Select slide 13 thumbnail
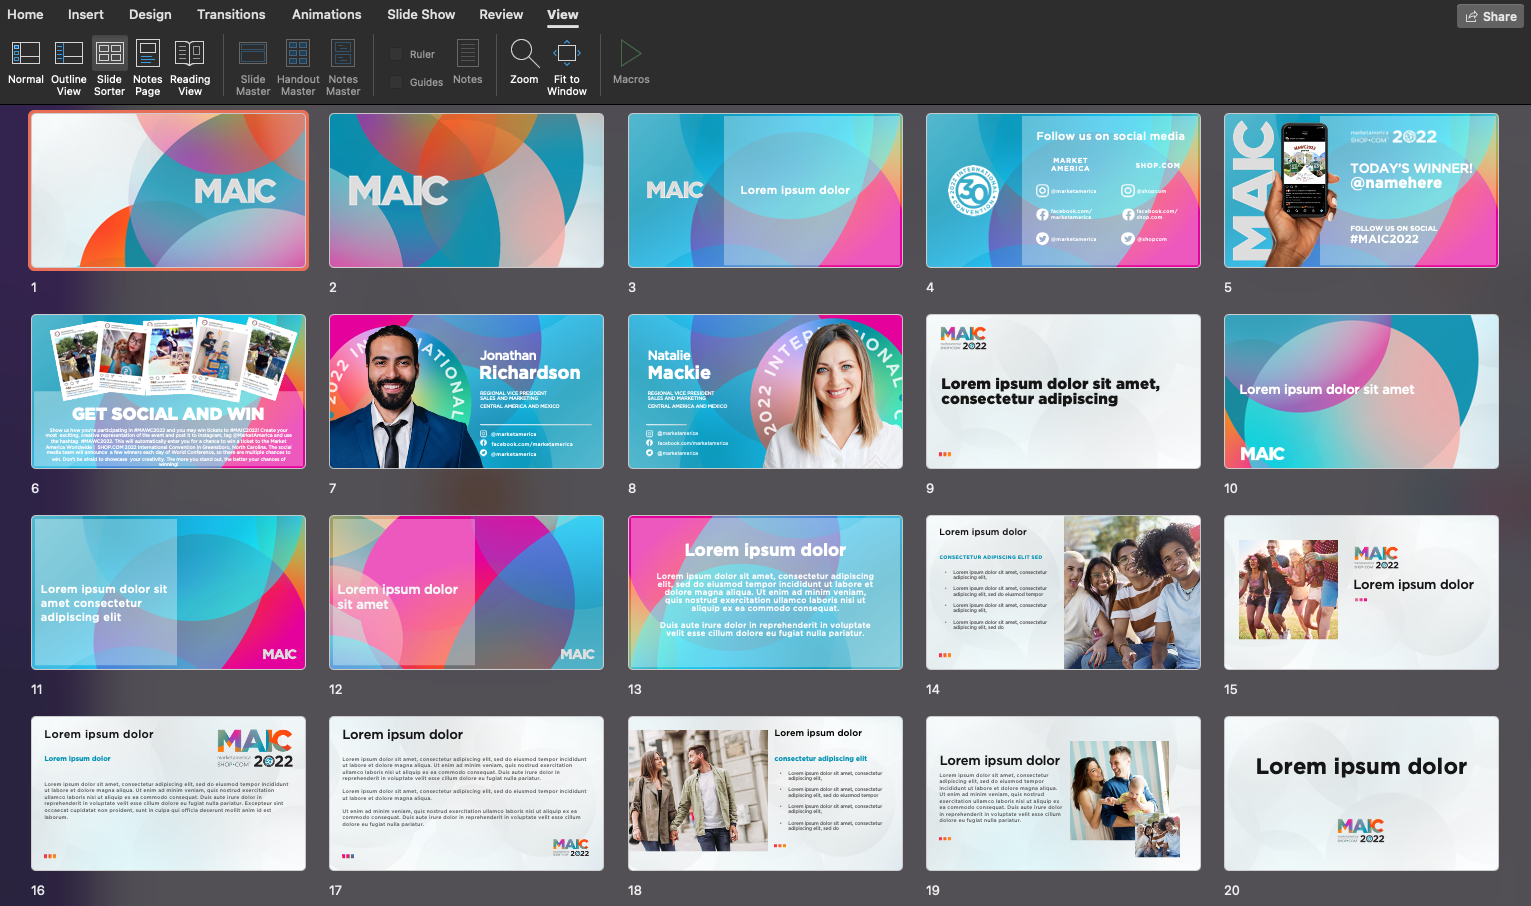The image size is (1531, 906). pyautogui.click(x=765, y=592)
